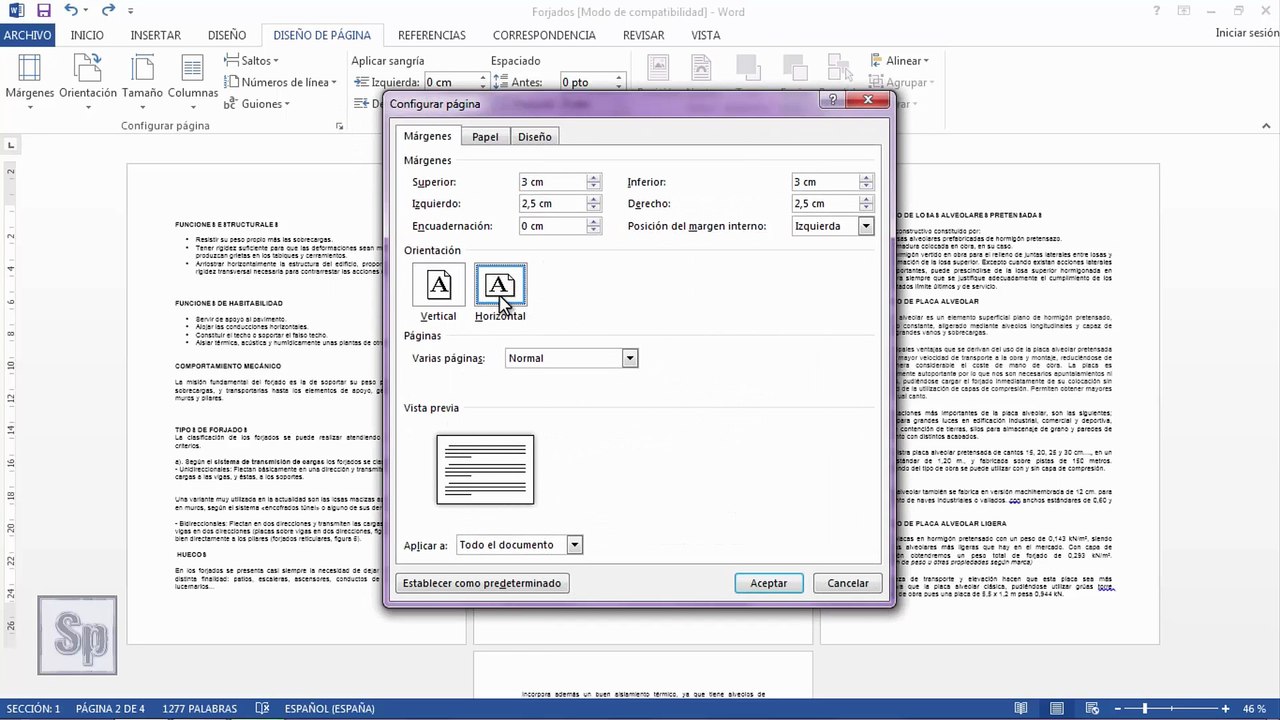This screenshot has height=720, width=1280.
Task: Open the Saltos breaks menu
Action: coord(250,61)
